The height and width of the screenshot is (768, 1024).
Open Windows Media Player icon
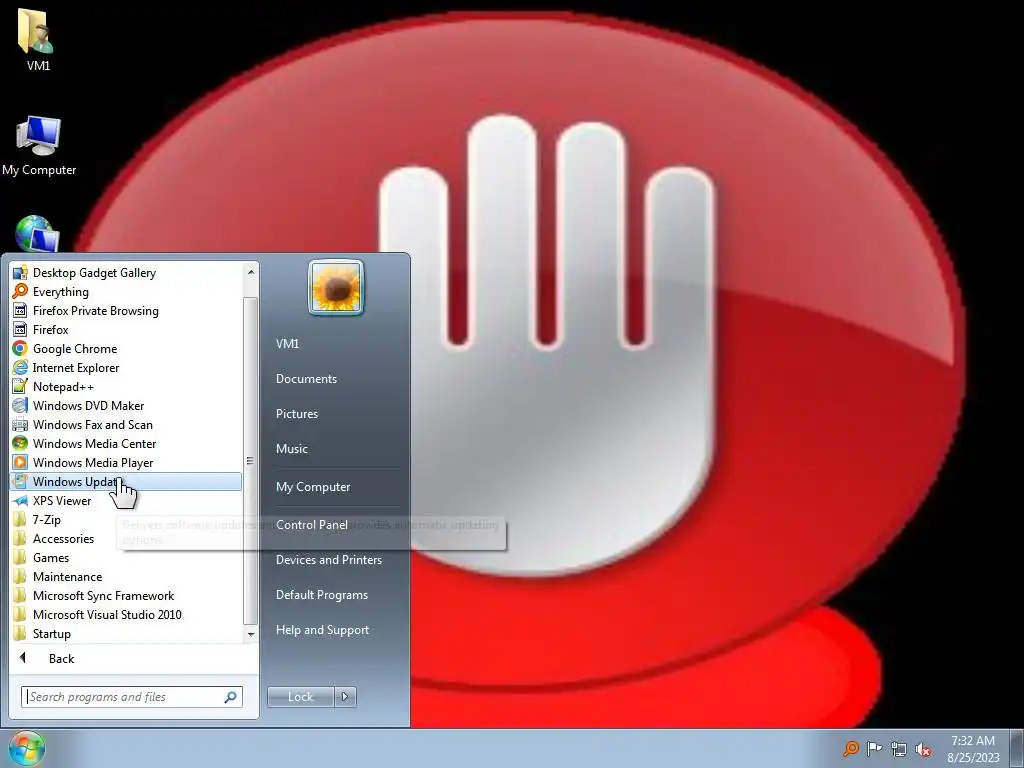click(20, 462)
